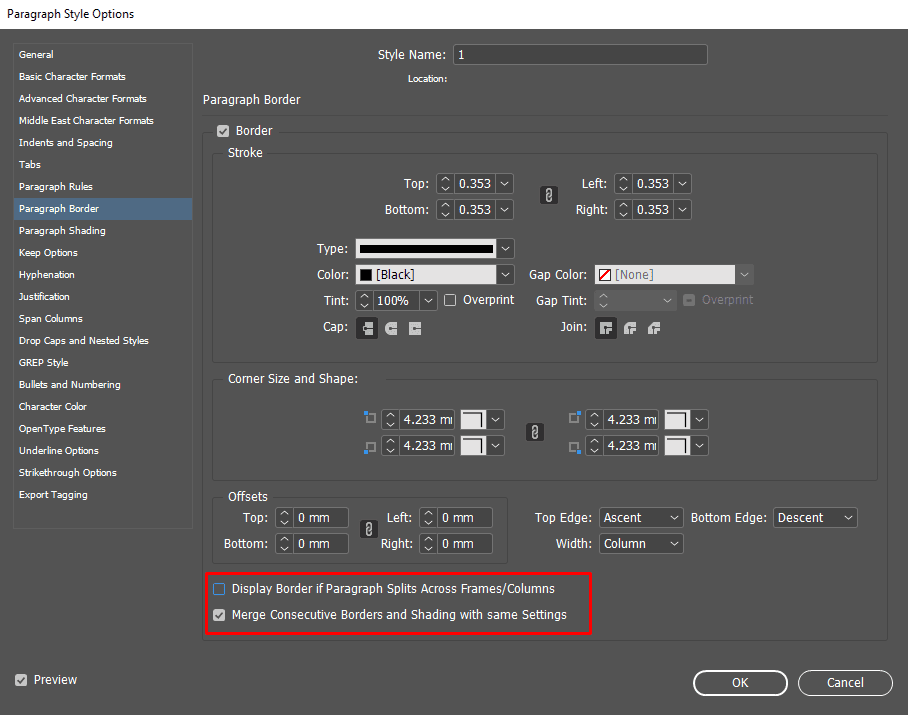Click the Bottom stroke width stepper arrows
Screen dimensions: 908x715
(x=445, y=210)
